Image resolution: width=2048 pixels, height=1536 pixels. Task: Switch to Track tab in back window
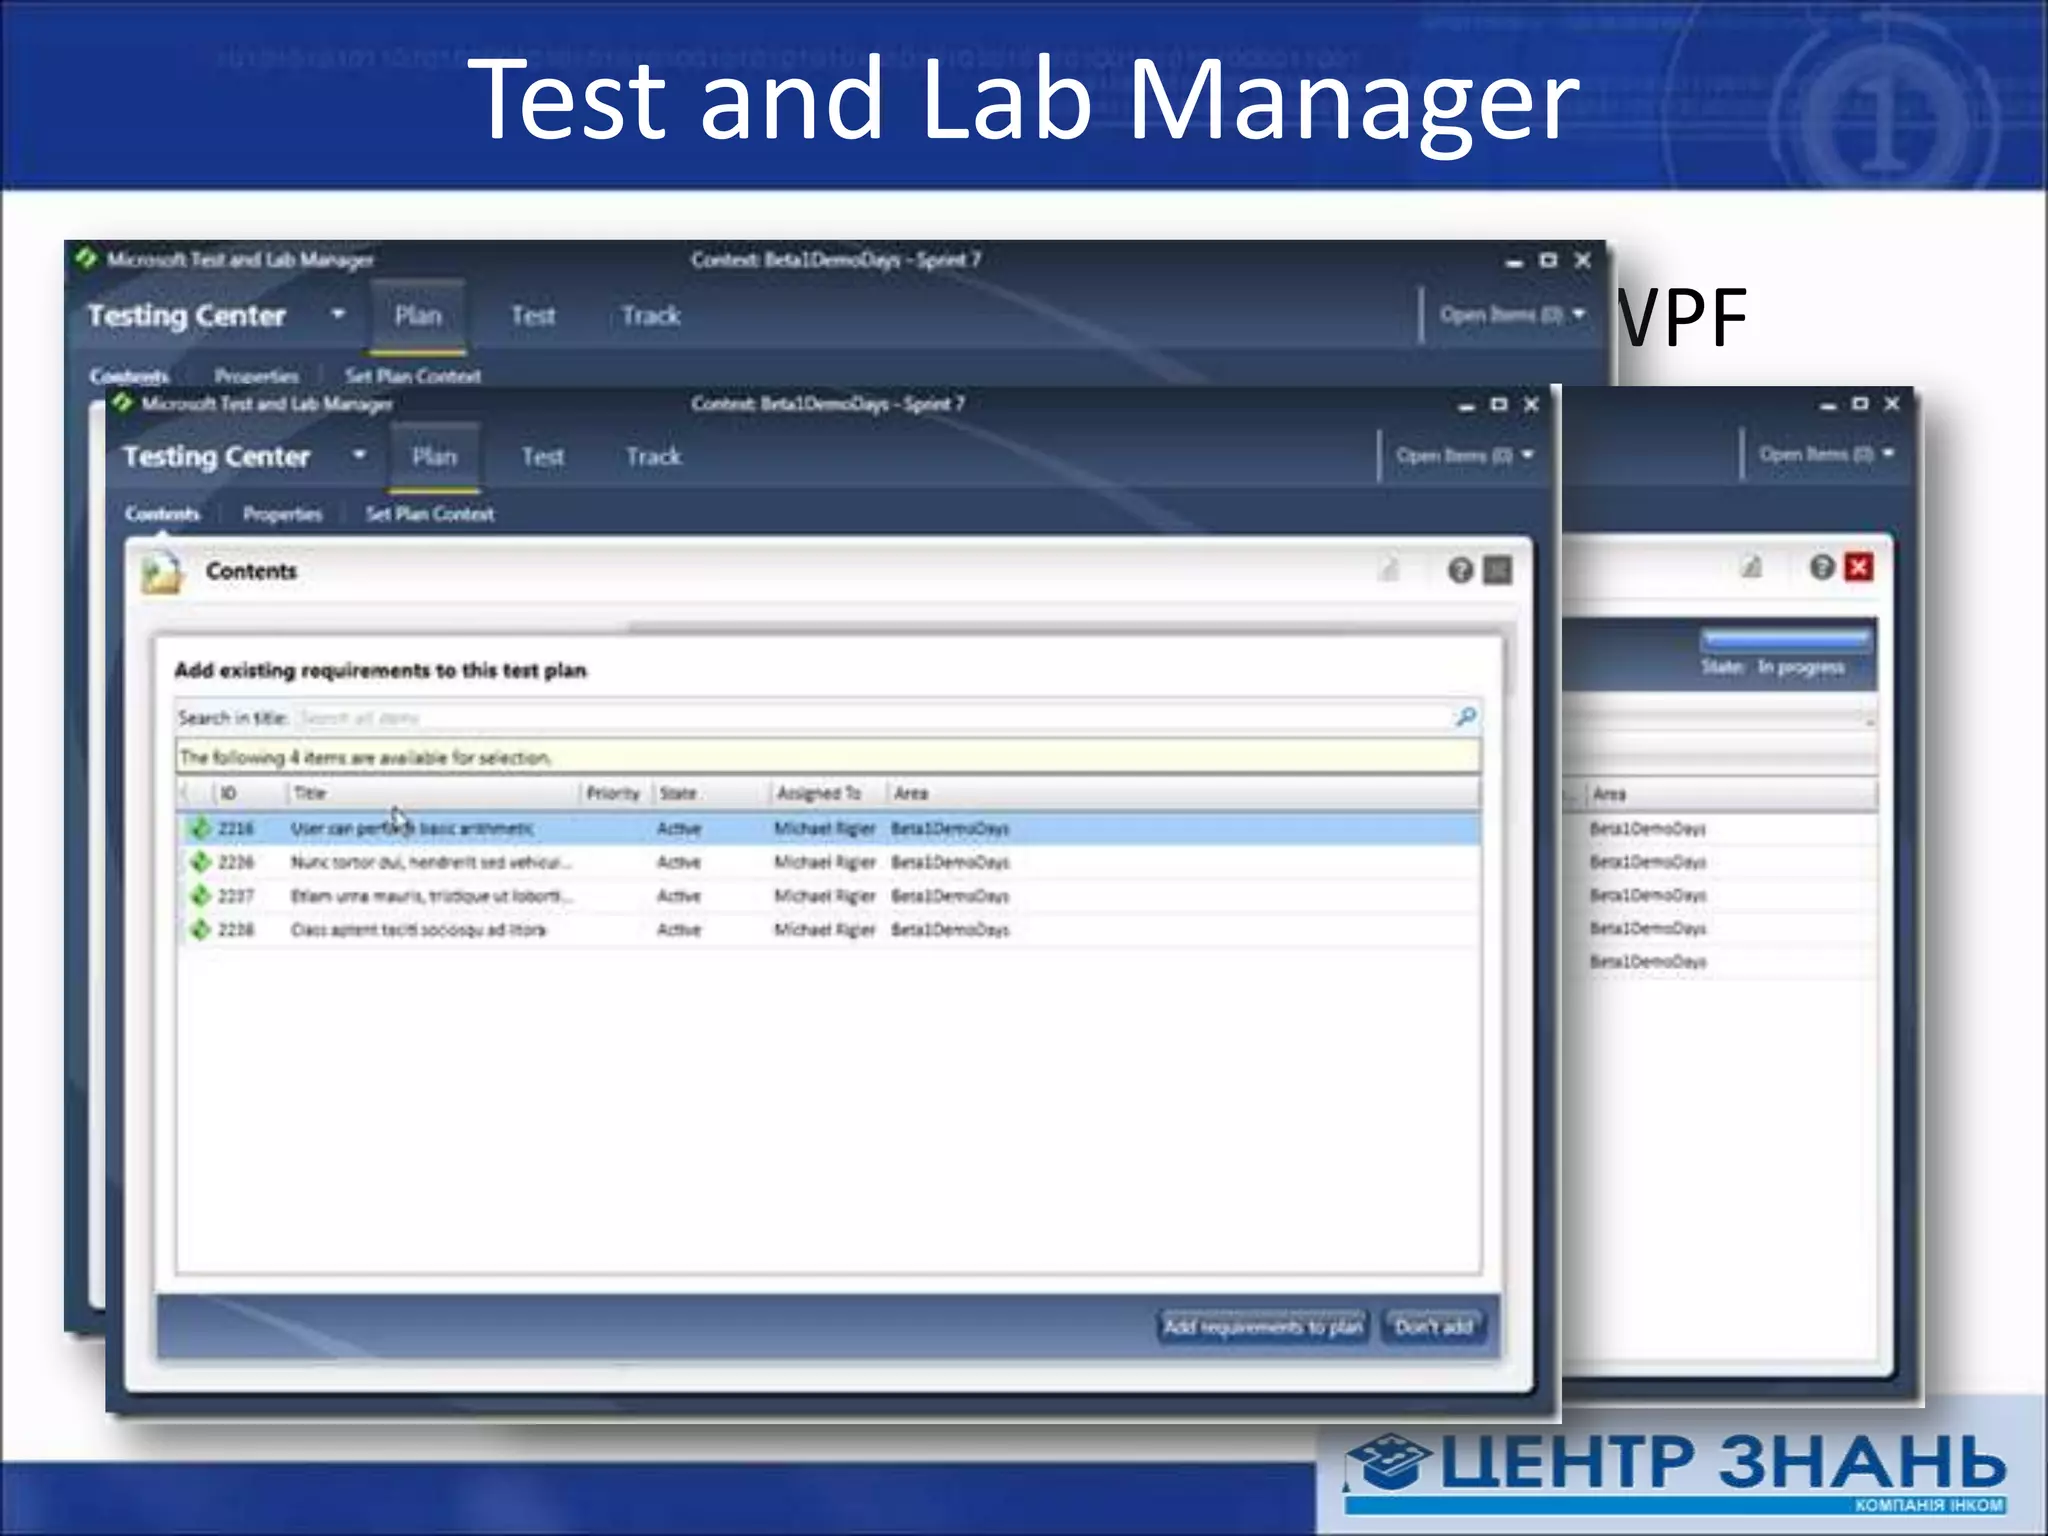pyautogui.click(x=651, y=316)
